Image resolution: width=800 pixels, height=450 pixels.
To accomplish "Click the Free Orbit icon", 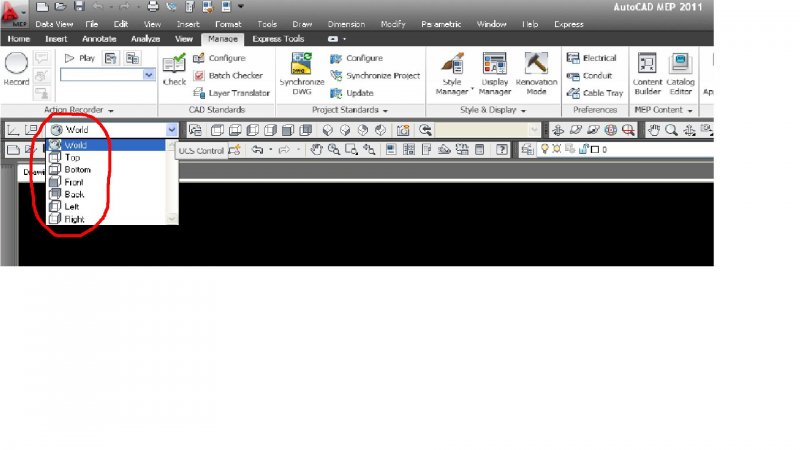I will [x=611, y=130].
